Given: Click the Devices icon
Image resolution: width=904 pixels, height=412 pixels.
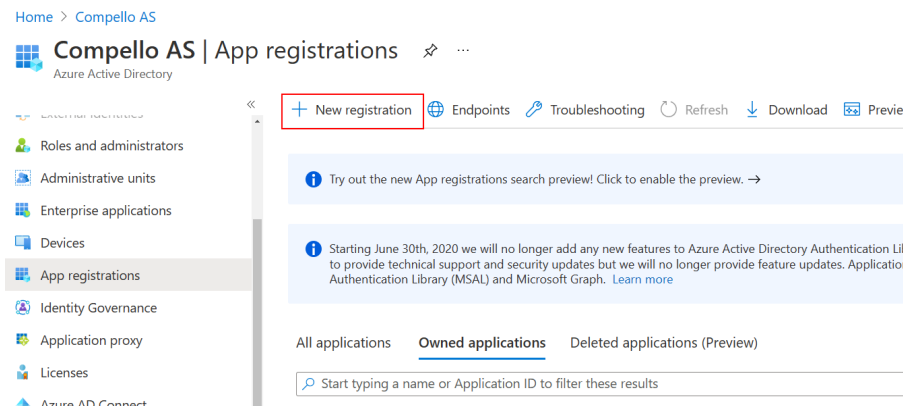Looking at the screenshot, I should pos(22,243).
